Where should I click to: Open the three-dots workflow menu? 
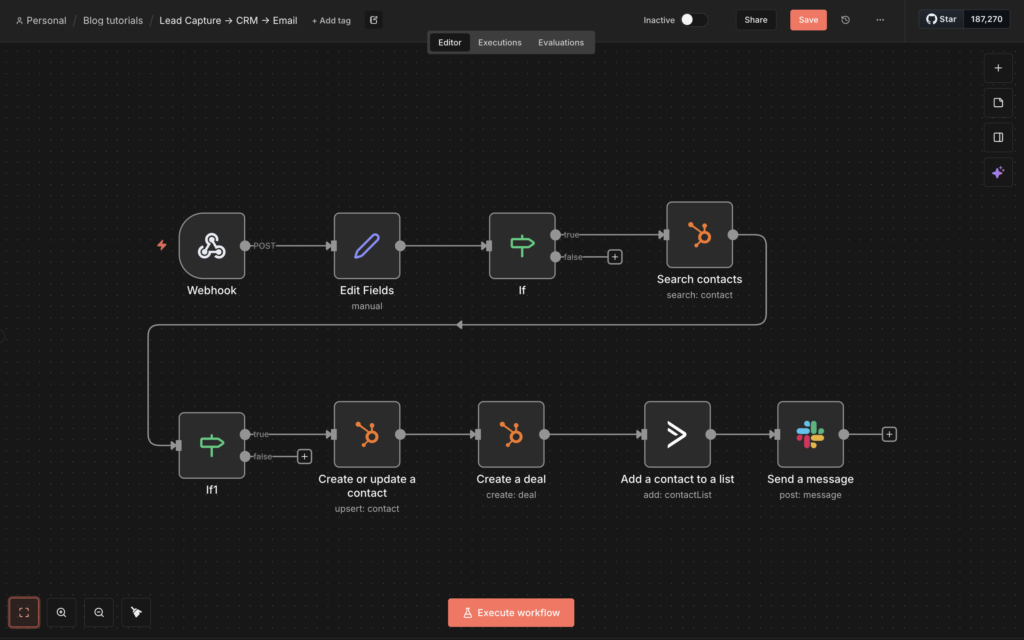pos(880,20)
